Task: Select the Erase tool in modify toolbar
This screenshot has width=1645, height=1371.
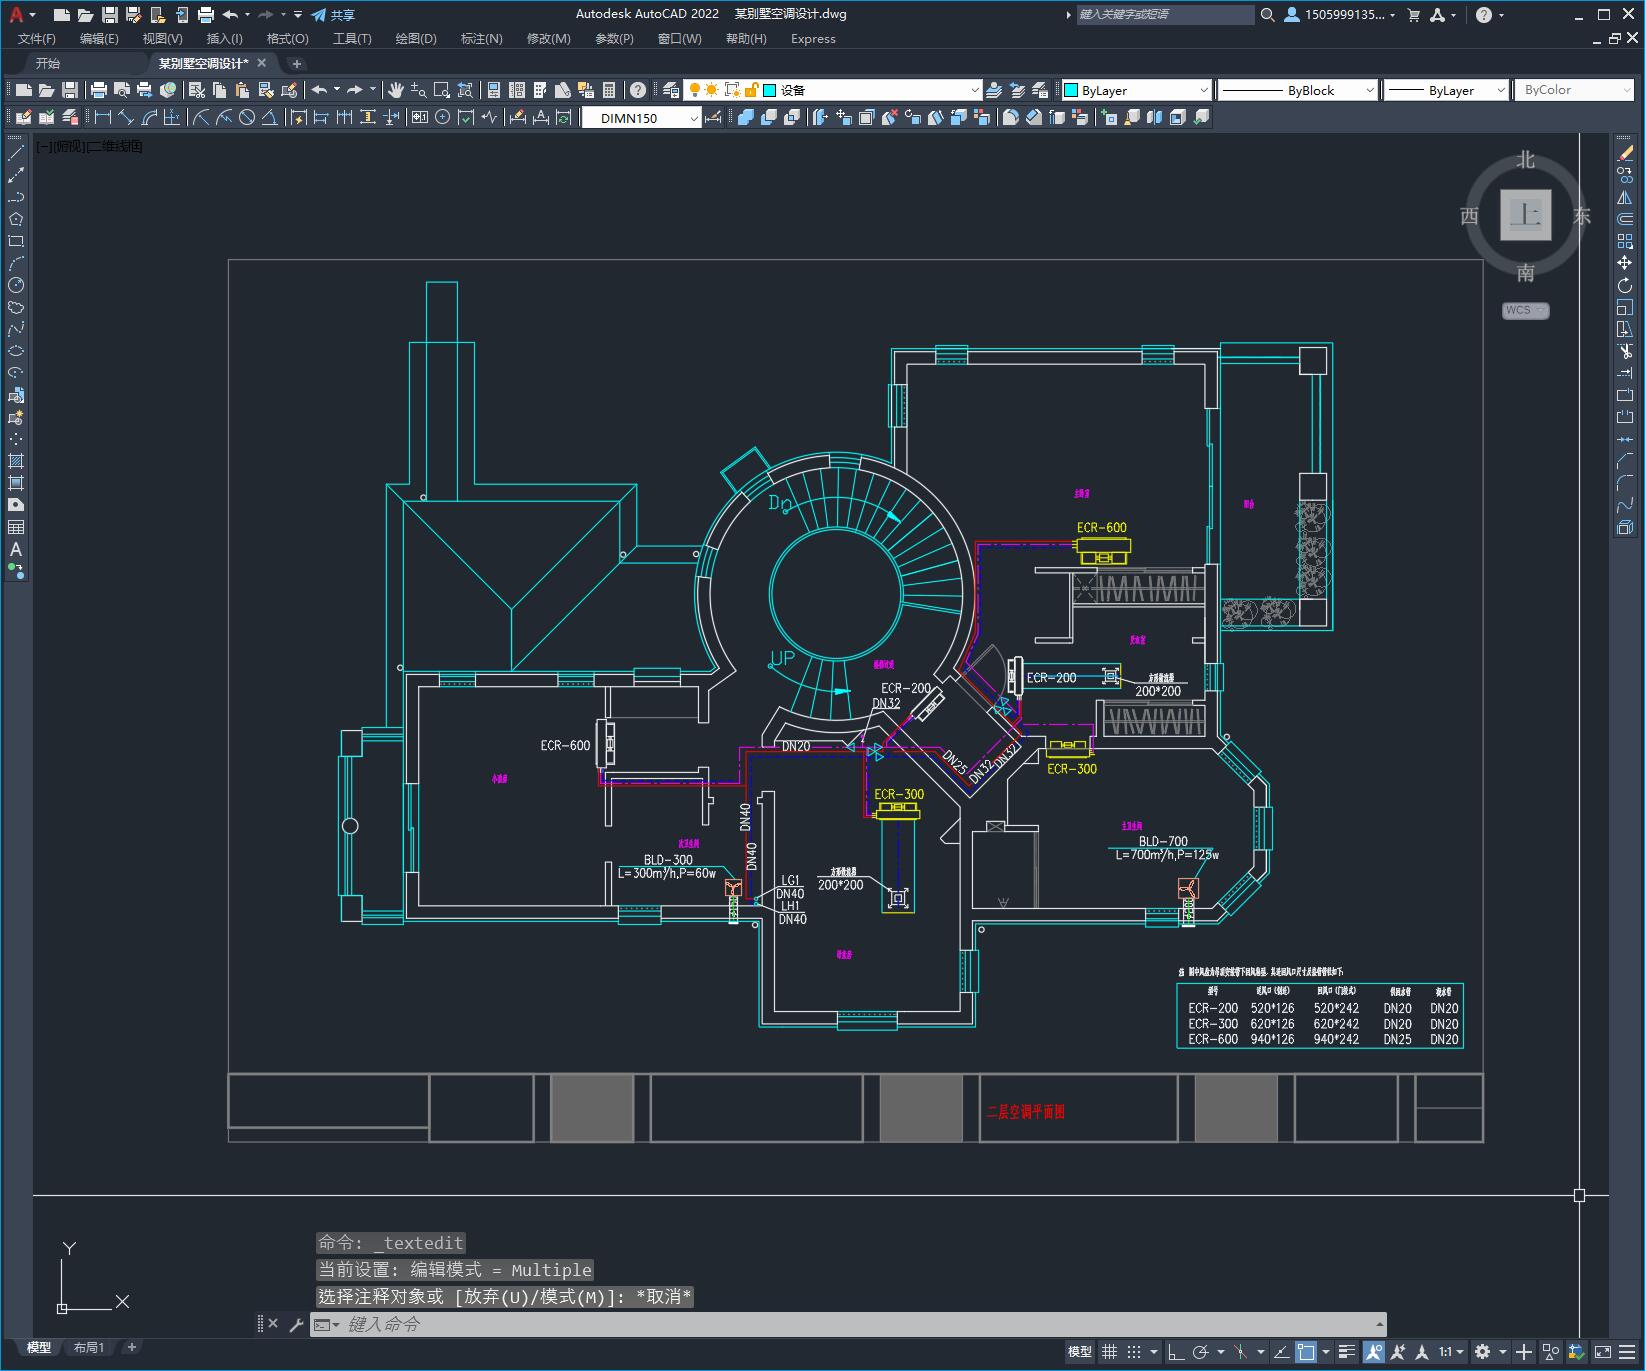Action: 1625,154
